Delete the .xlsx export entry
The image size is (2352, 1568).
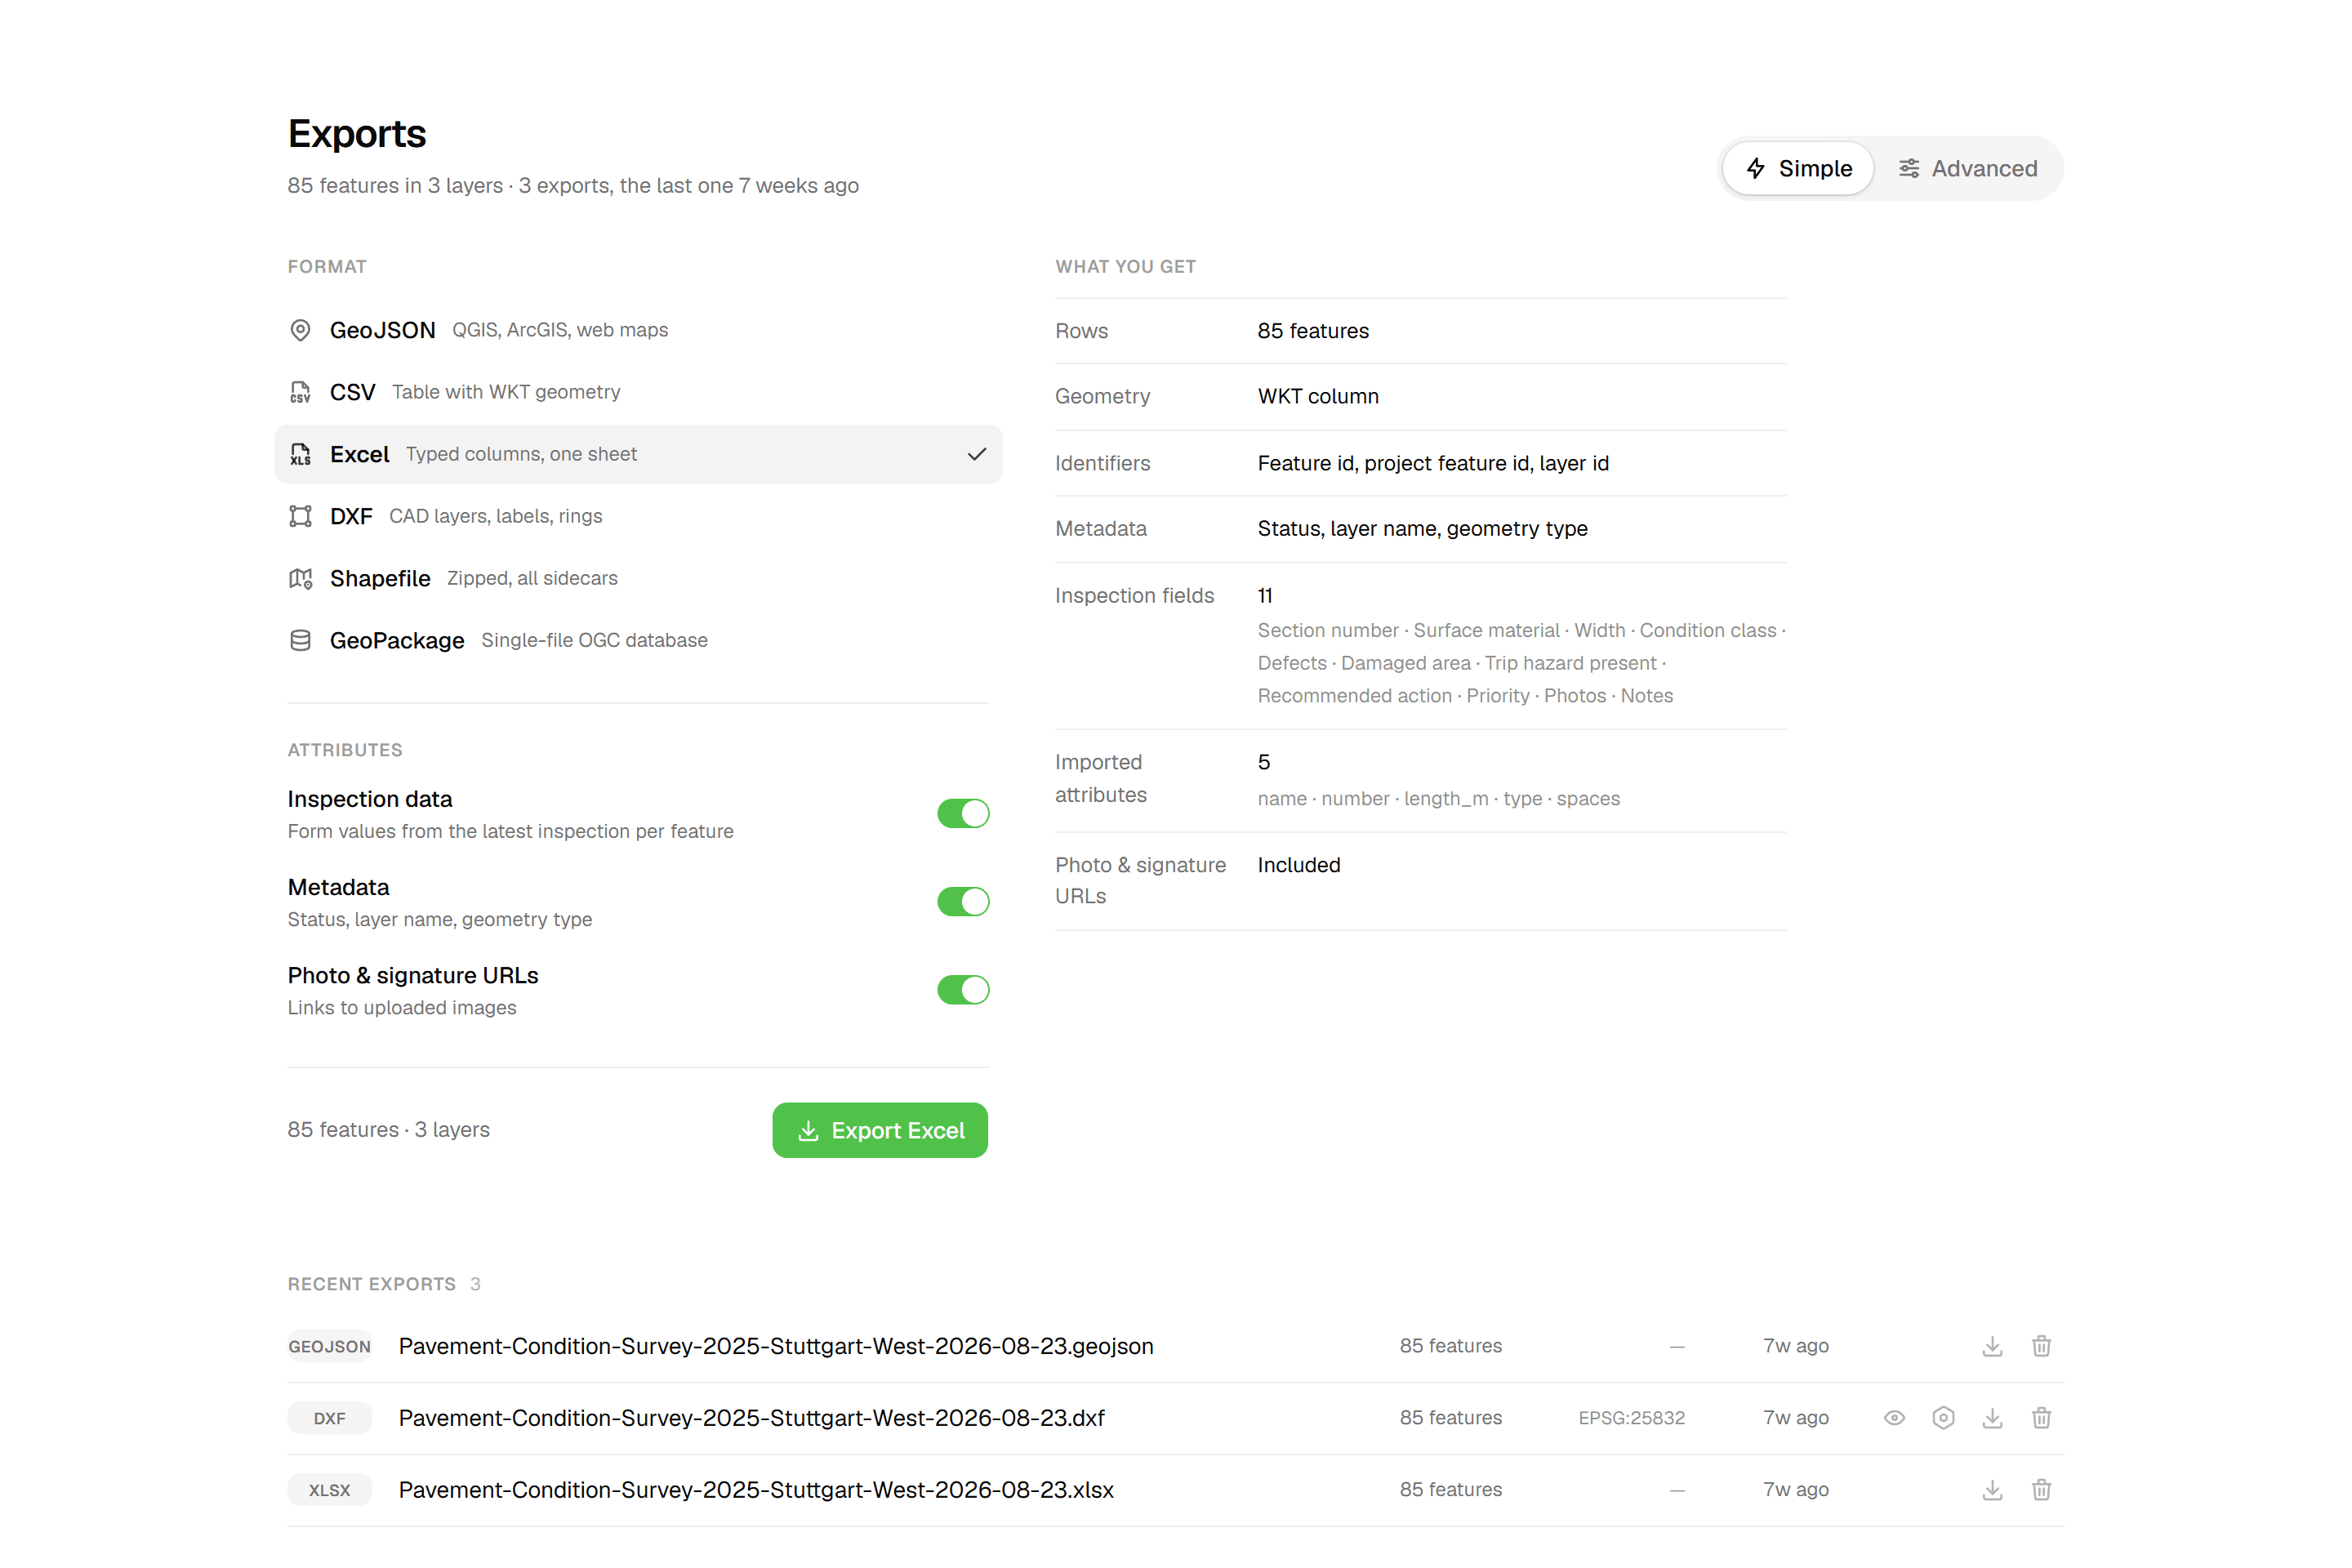pyautogui.click(x=2041, y=1490)
